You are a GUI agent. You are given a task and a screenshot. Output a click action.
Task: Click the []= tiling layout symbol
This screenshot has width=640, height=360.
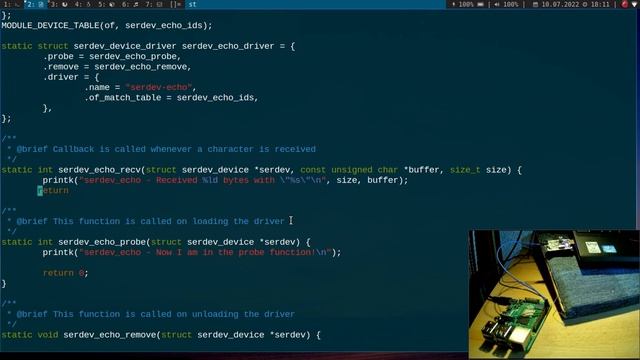click(x=176, y=4)
